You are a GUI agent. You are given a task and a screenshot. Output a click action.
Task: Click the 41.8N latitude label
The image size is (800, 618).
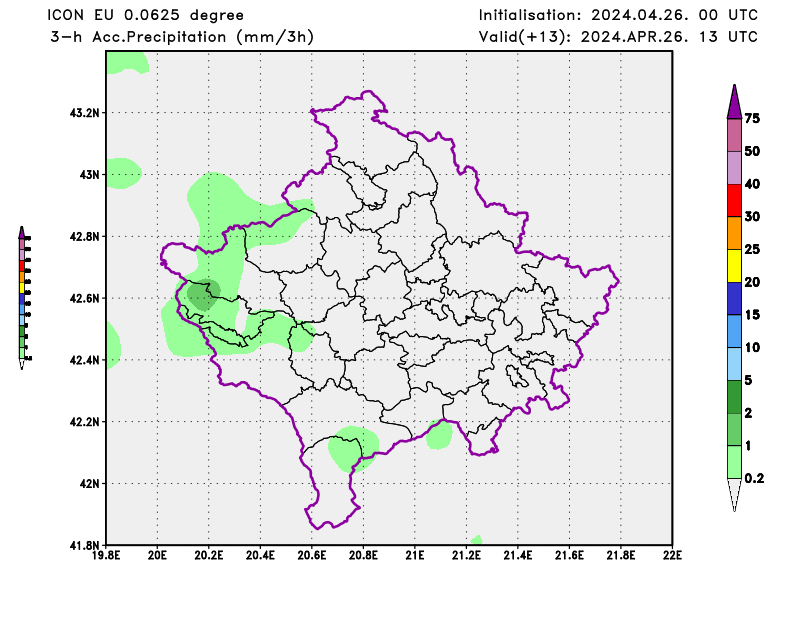(x=84, y=545)
